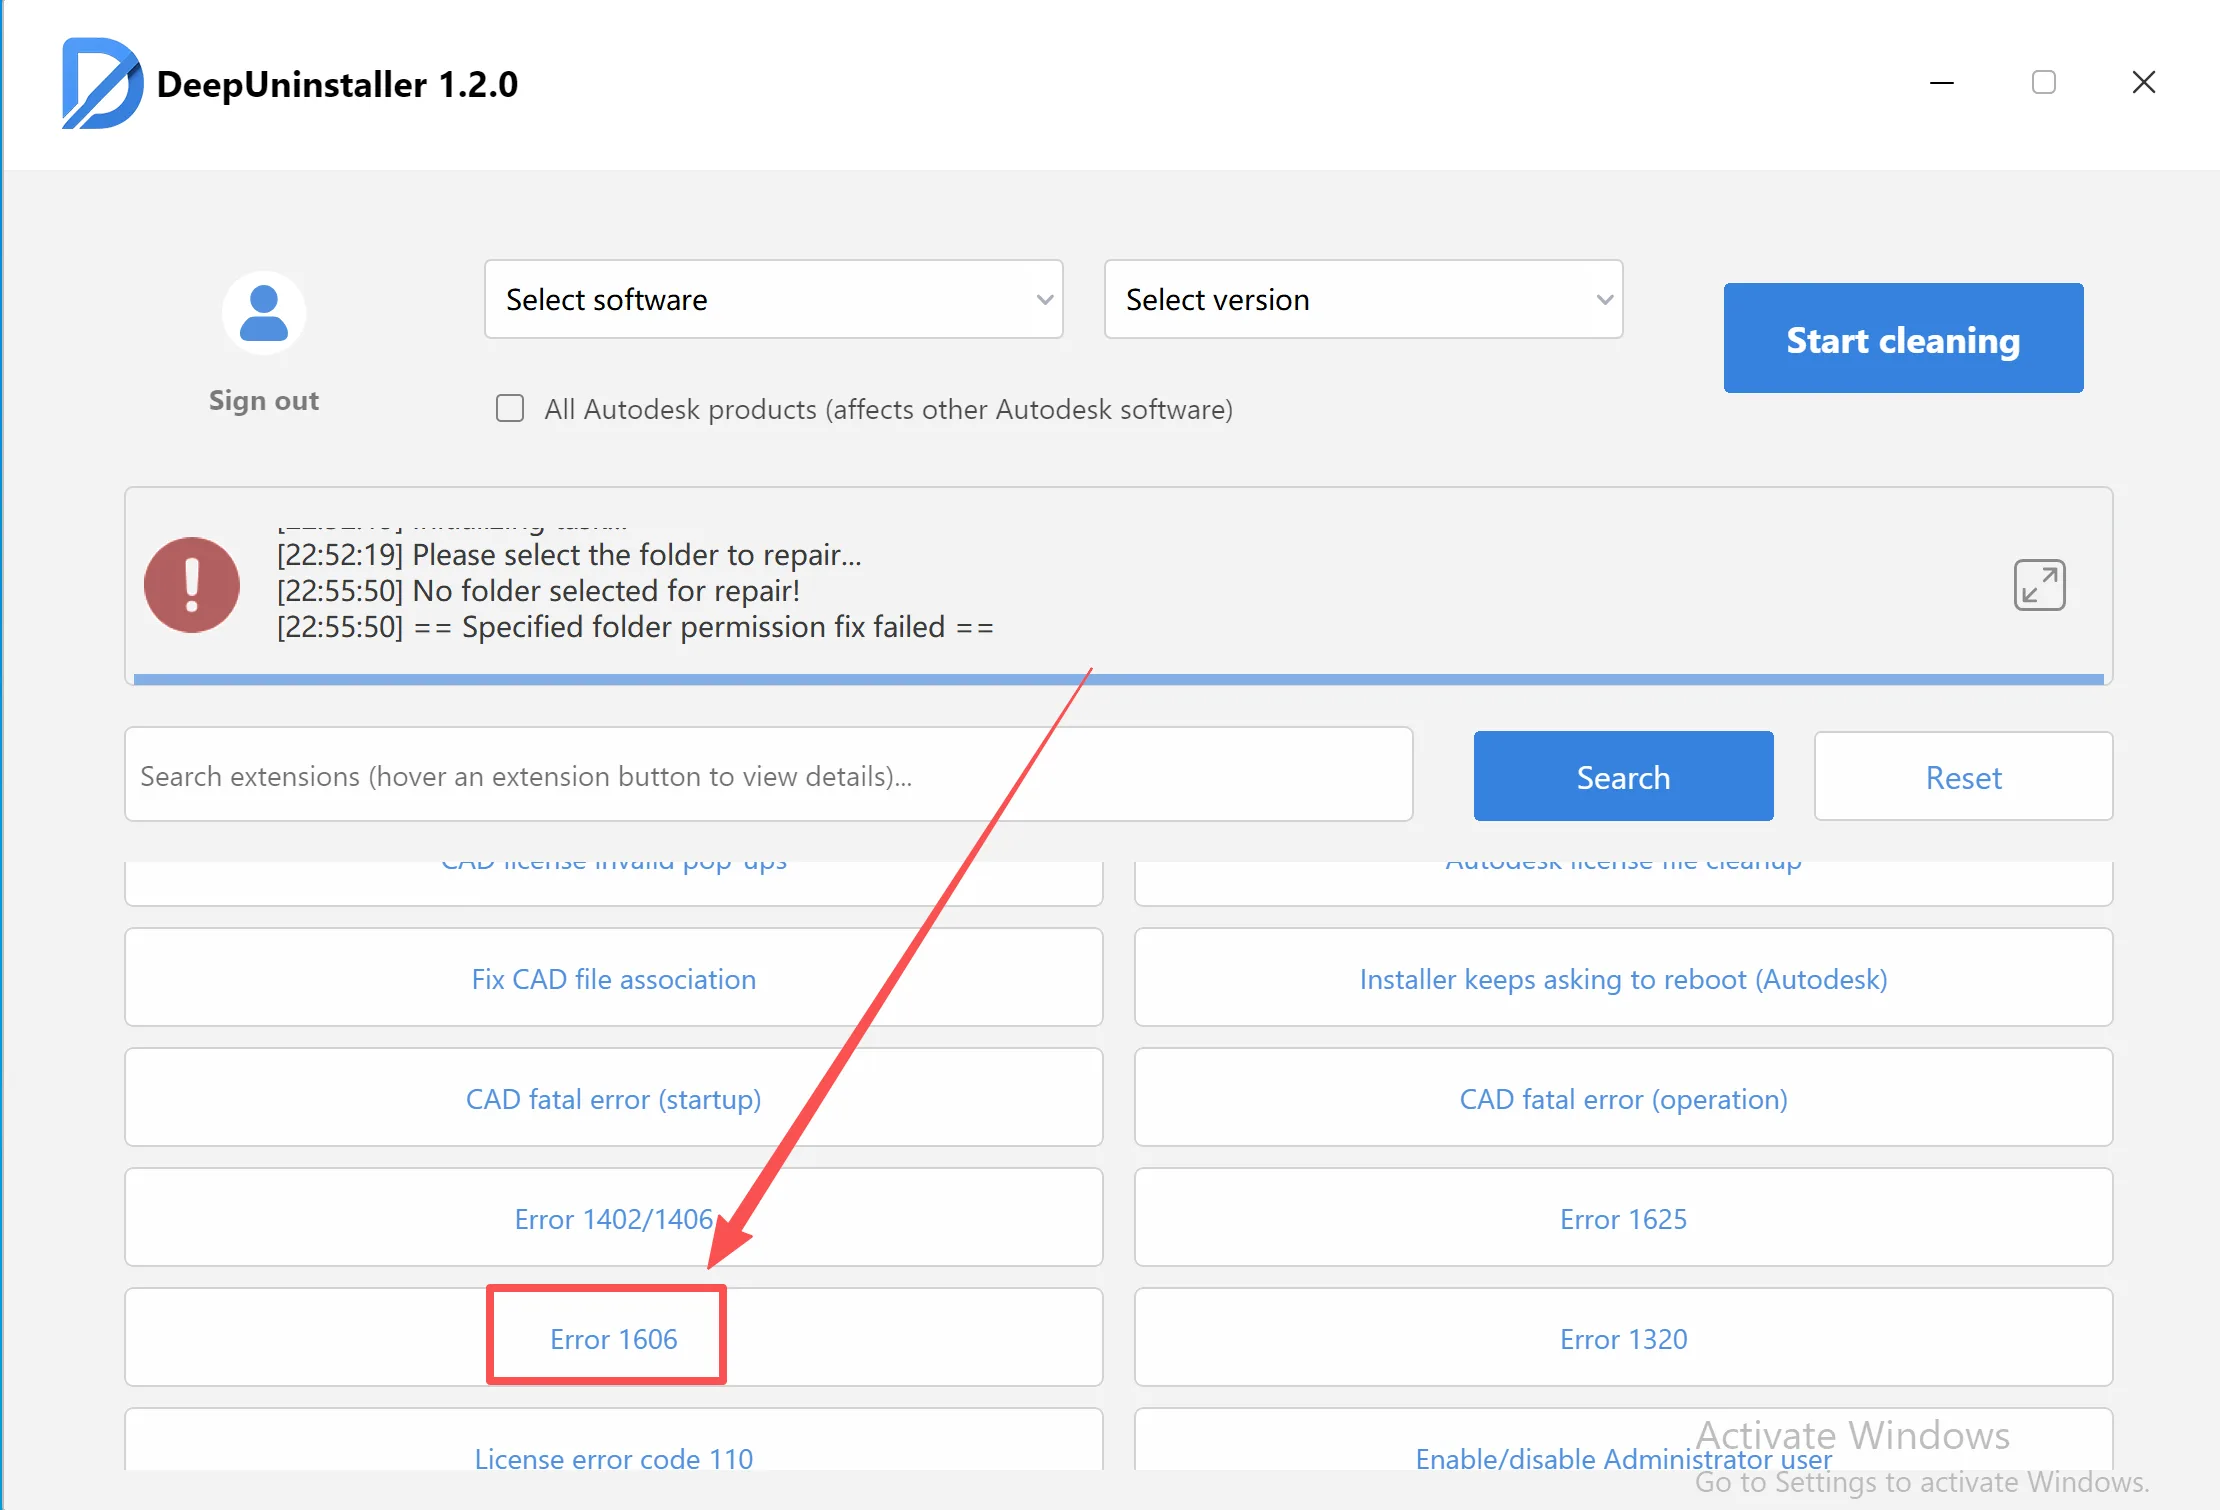Click the blue Search button

1623,777
